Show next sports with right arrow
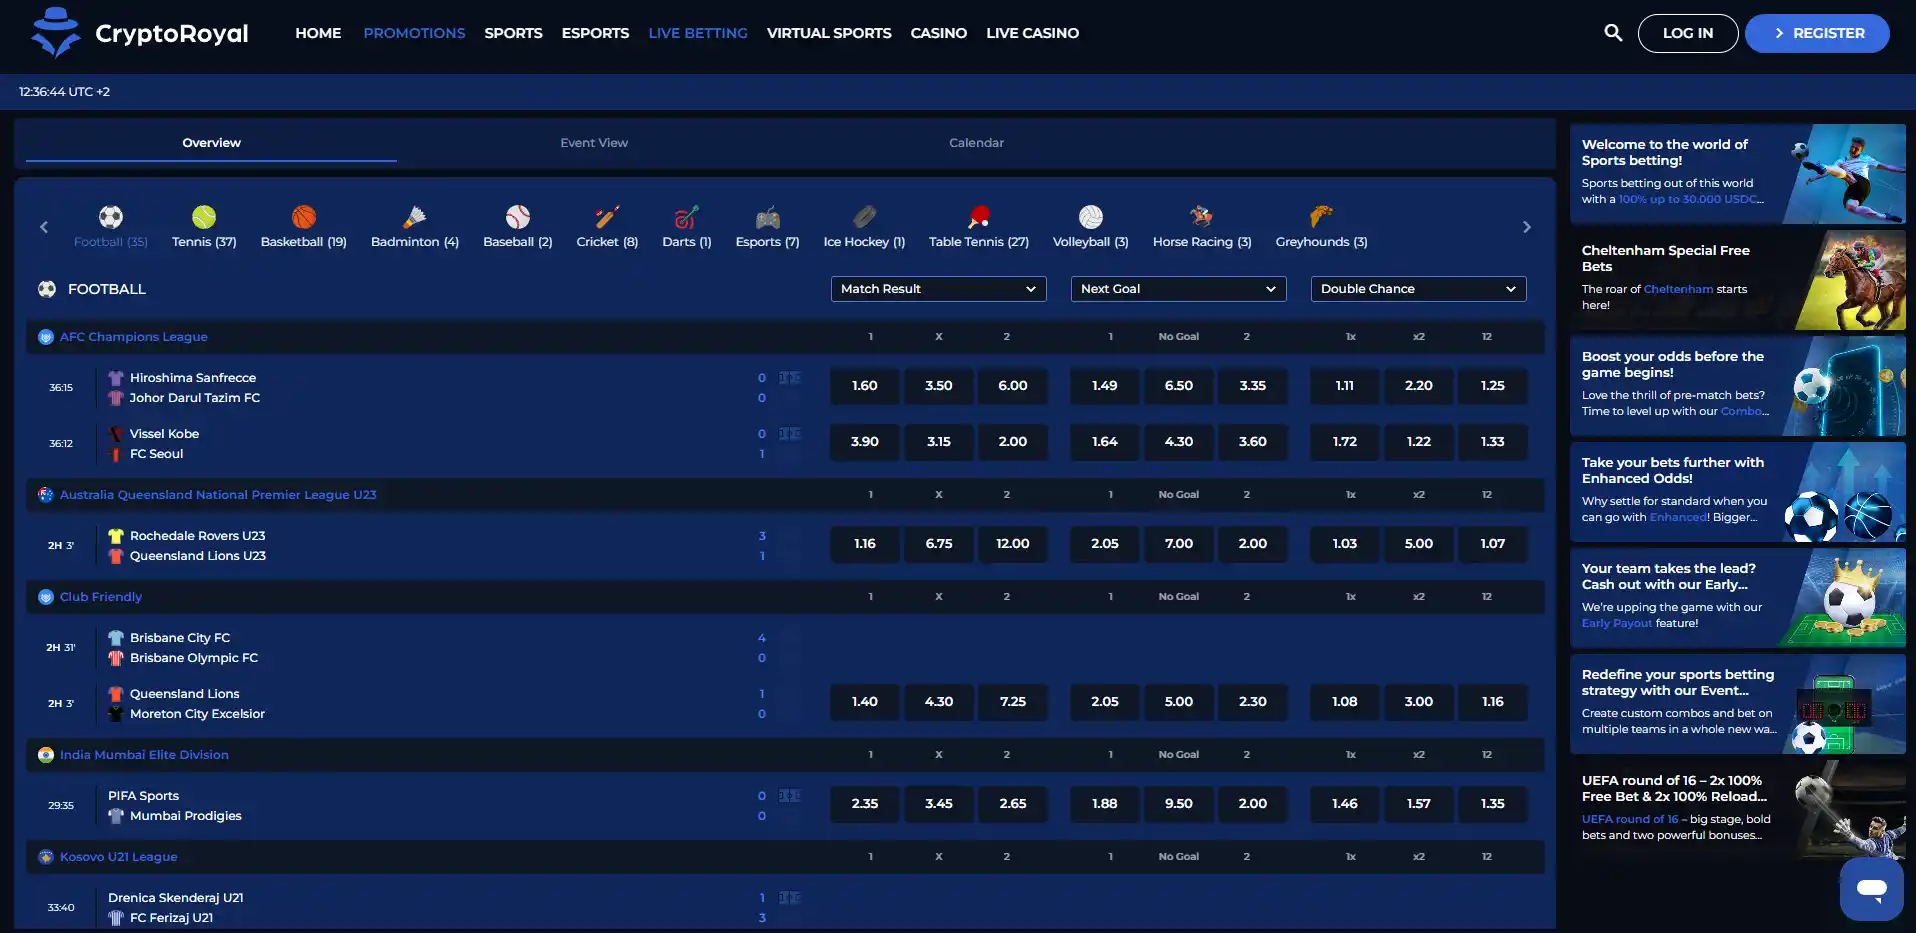This screenshot has width=1916, height=933. [1527, 227]
